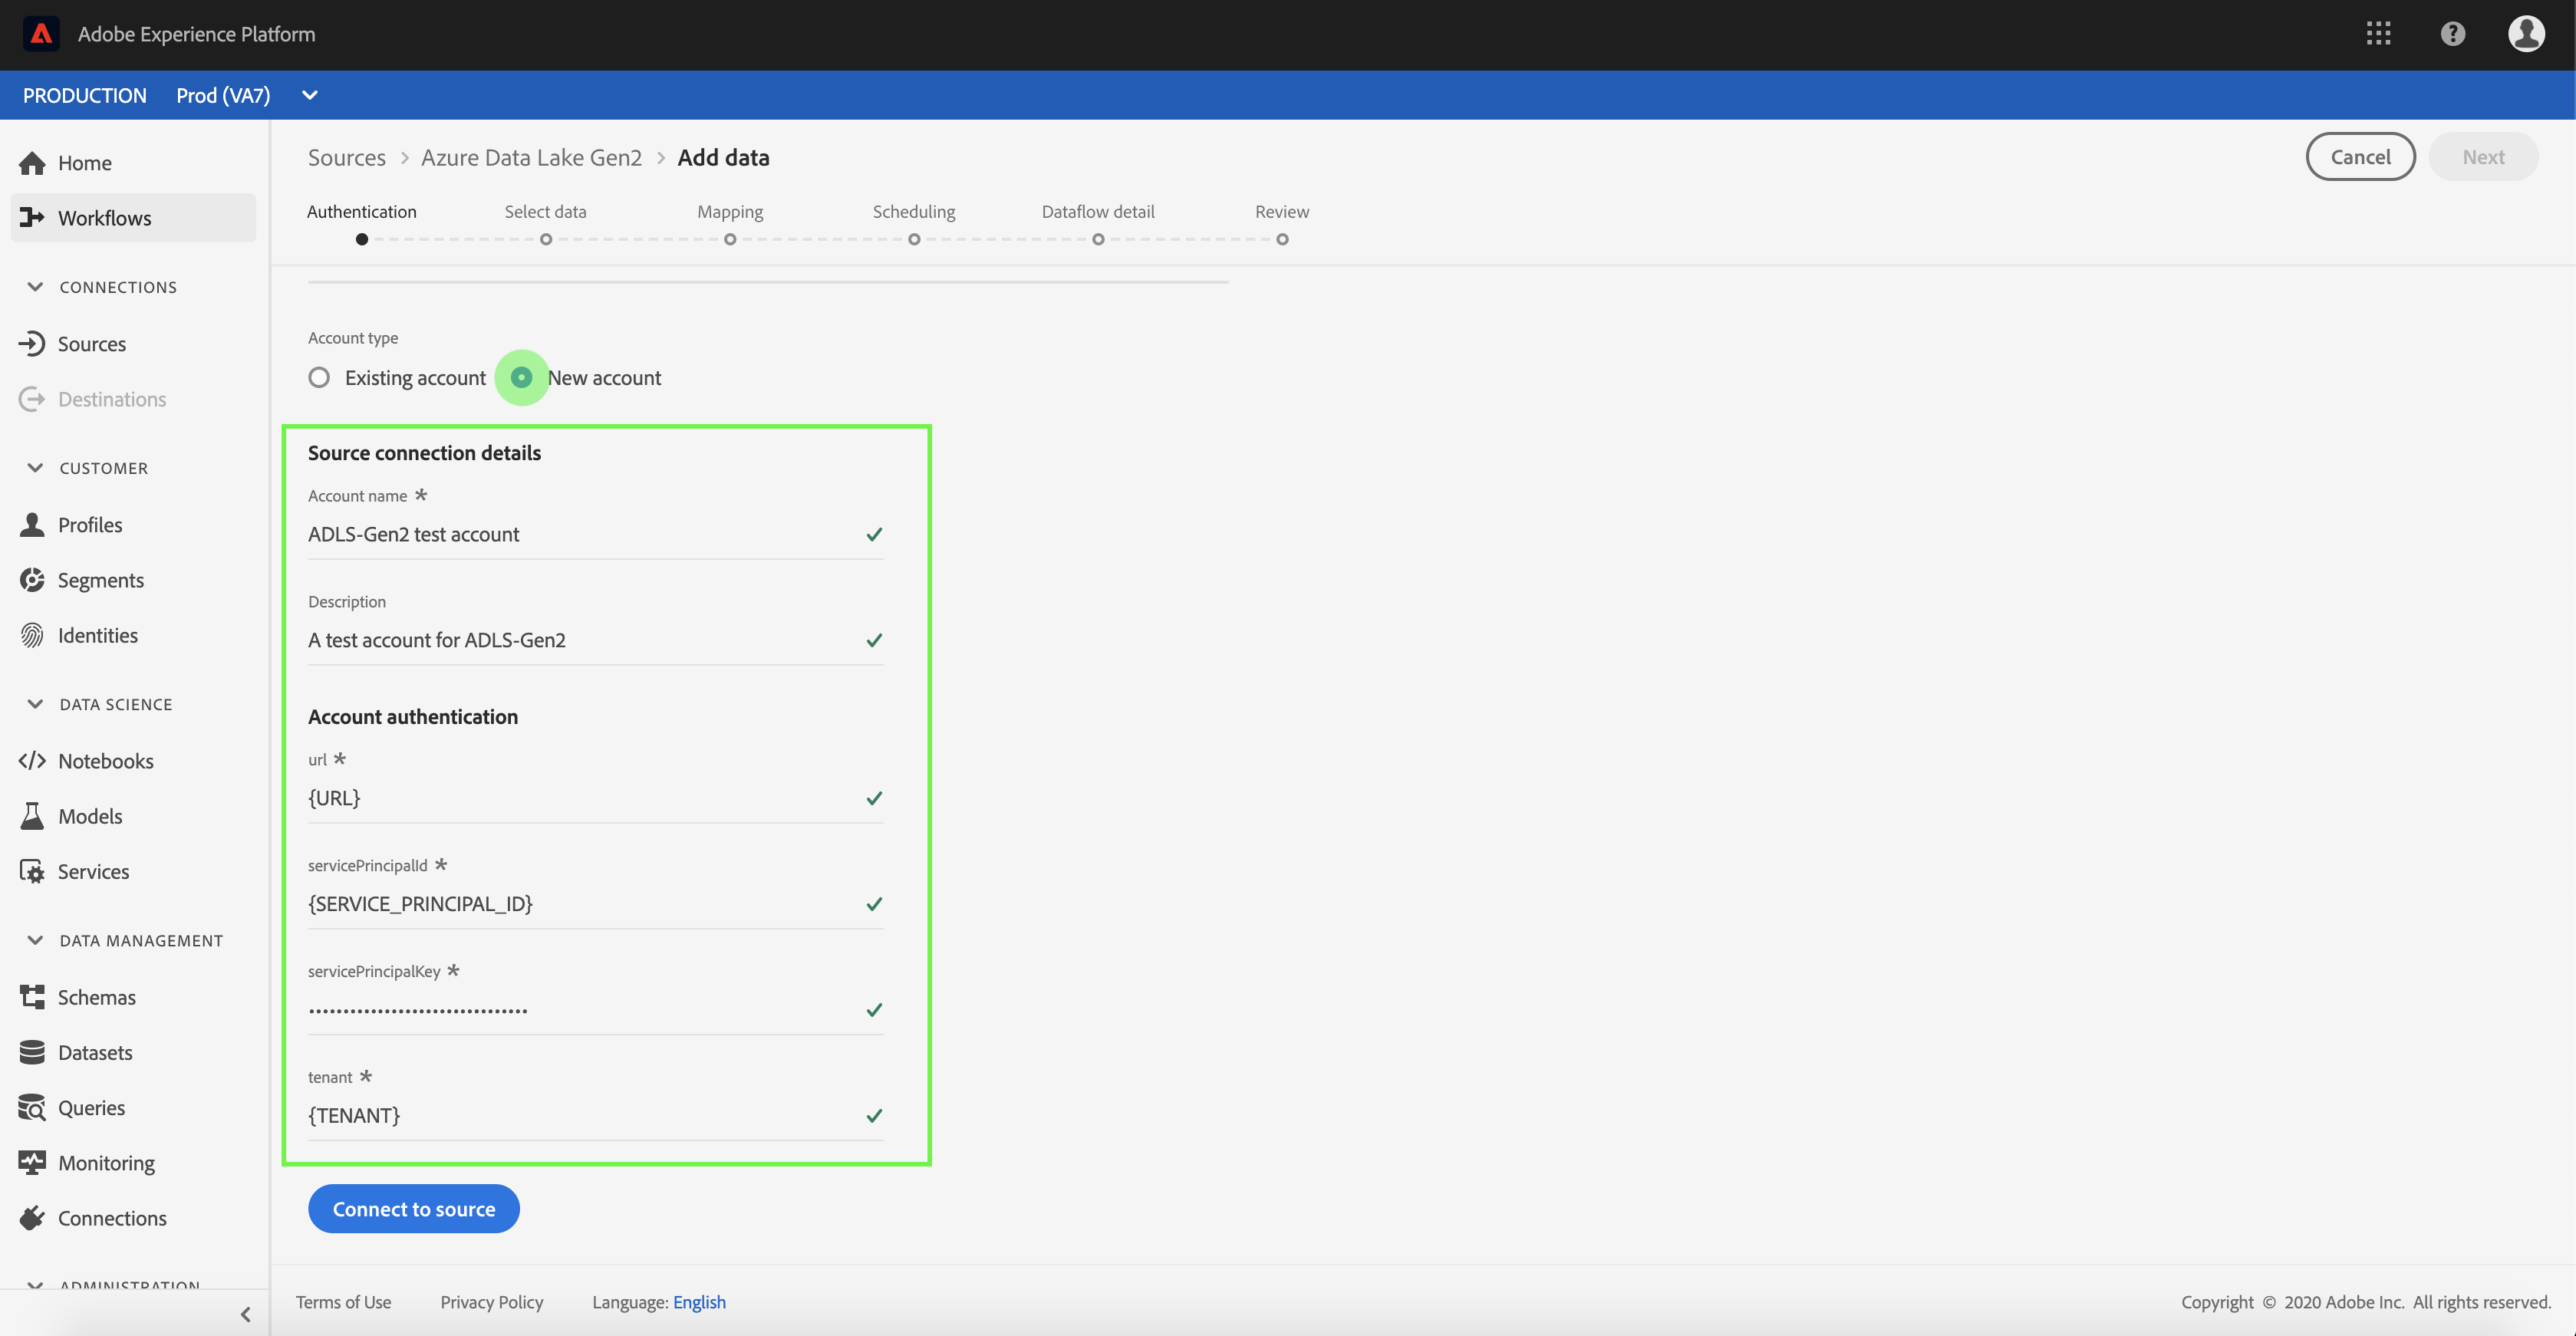Open Segments in the sidebar
This screenshot has height=1336, width=2576.
tap(100, 580)
